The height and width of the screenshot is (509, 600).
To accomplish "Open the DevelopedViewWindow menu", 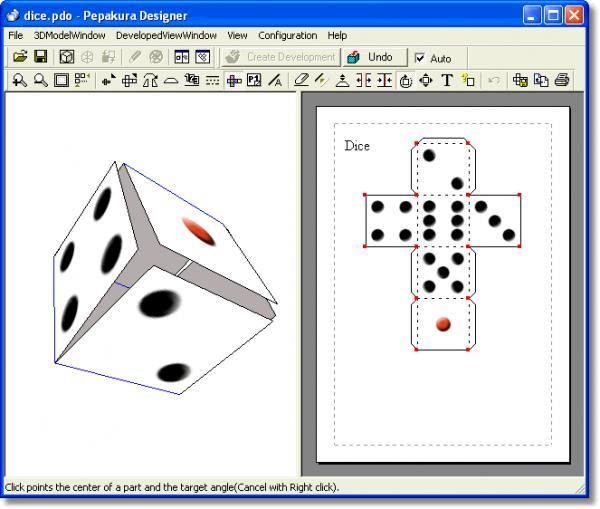I will point(165,35).
